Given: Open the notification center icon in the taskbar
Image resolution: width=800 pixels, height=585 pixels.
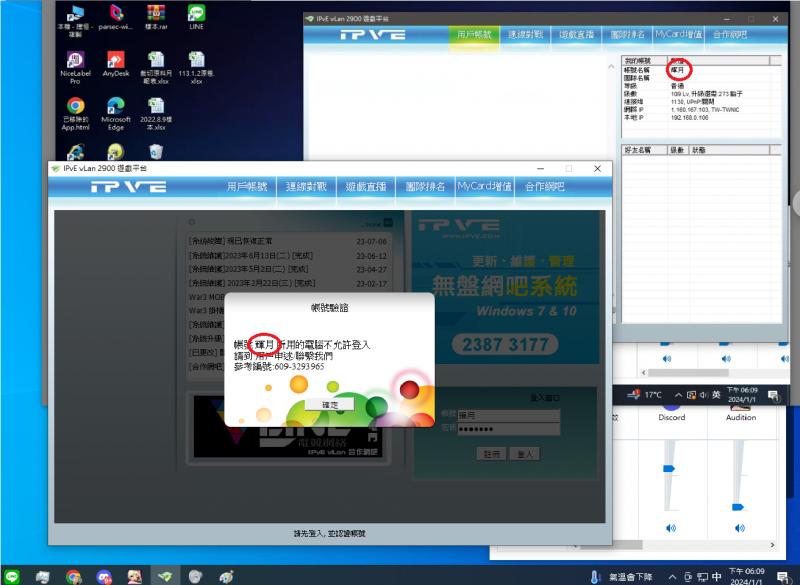Looking at the screenshot, I should [782, 574].
